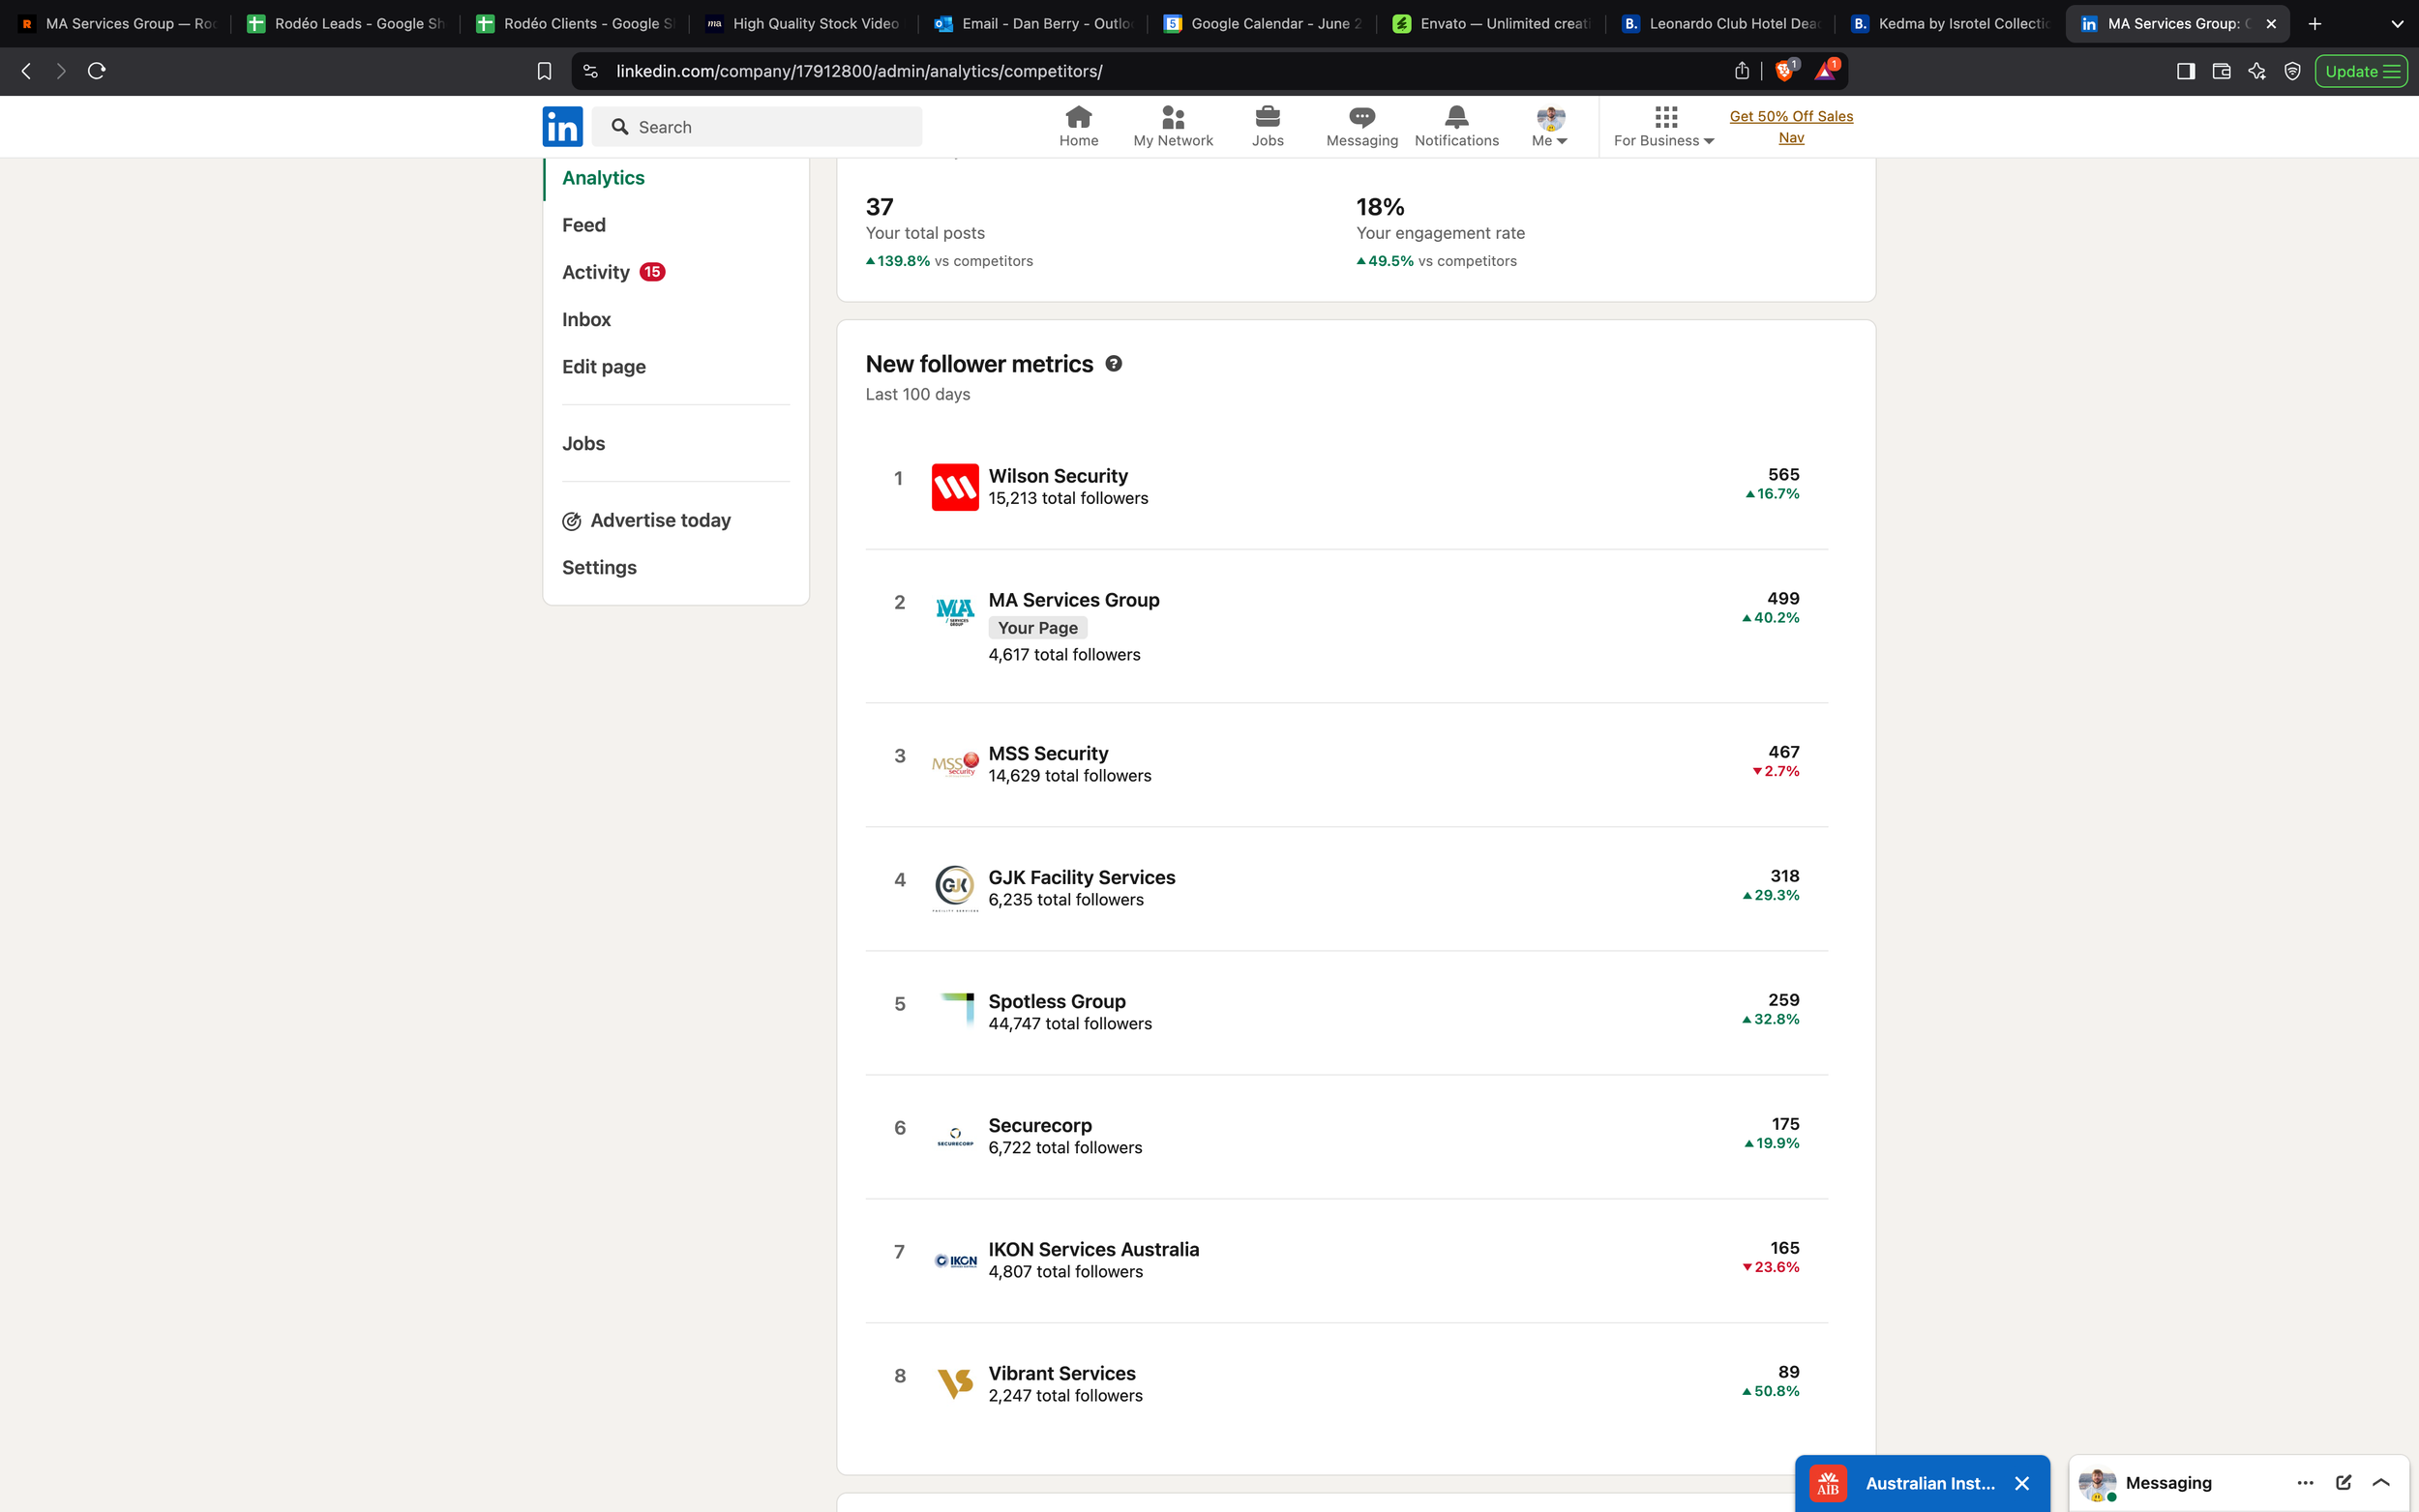The image size is (2419, 1512).
Task: Click help icon beside New follower metrics
Action: [x=1113, y=364]
